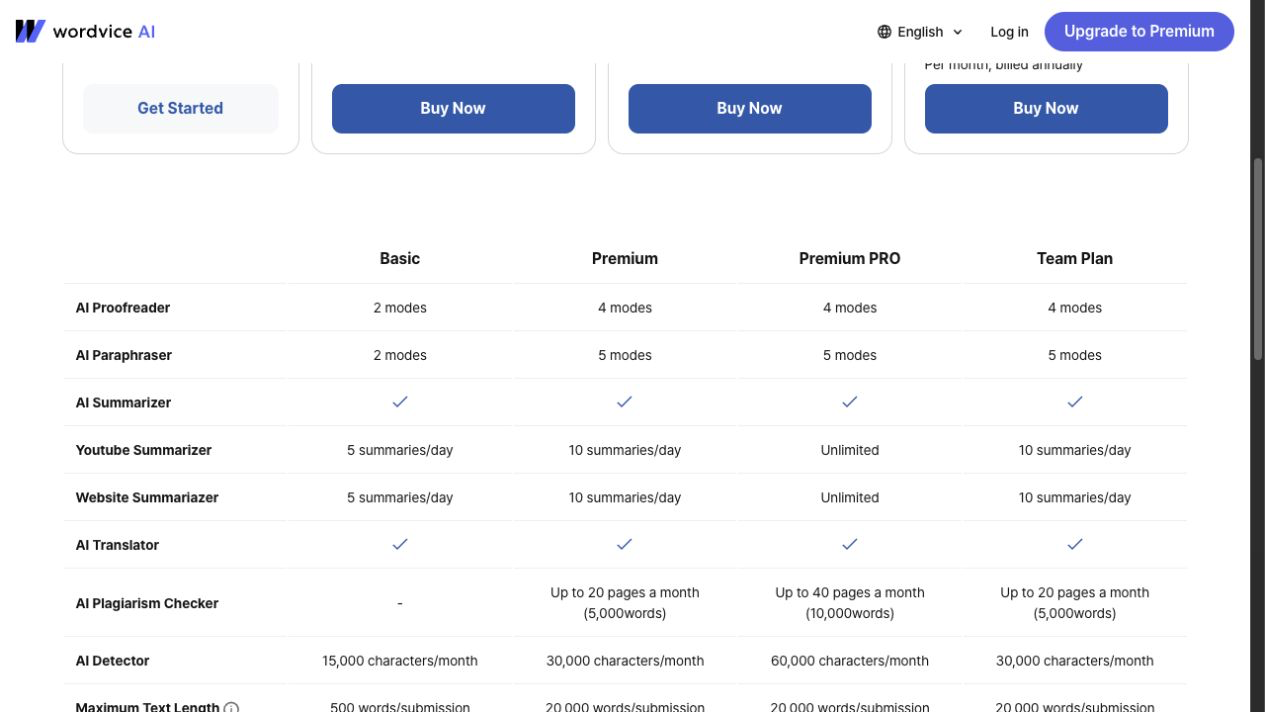The height and width of the screenshot is (712, 1265).
Task: Click the AI Plagiarism Checker row label
Action: click(x=147, y=603)
